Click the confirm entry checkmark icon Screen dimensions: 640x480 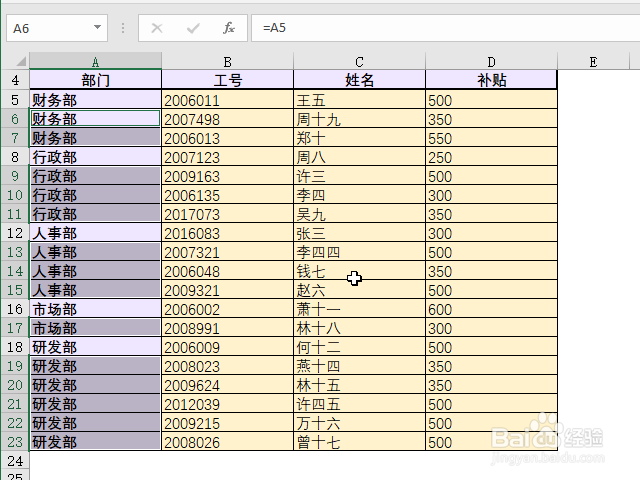click(193, 28)
